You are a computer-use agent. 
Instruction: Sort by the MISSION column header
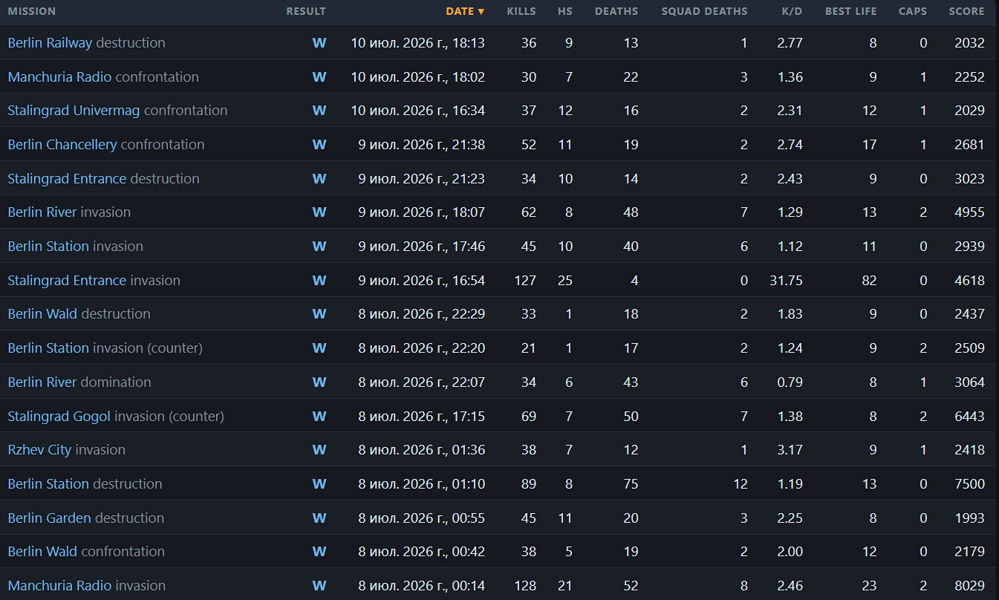pos(32,11)
